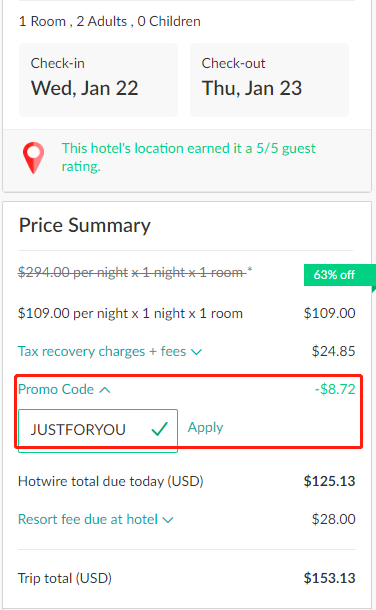Click the green checkmark in promo field

(x=159, y=429)
